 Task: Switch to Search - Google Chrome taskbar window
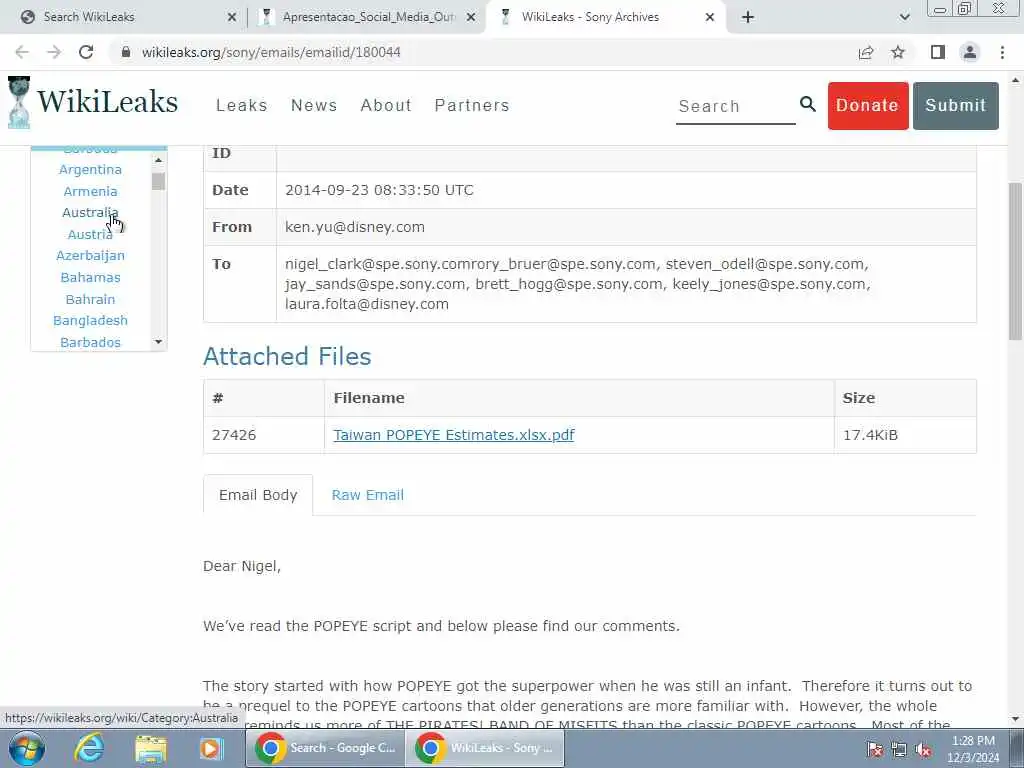[325, 748]
